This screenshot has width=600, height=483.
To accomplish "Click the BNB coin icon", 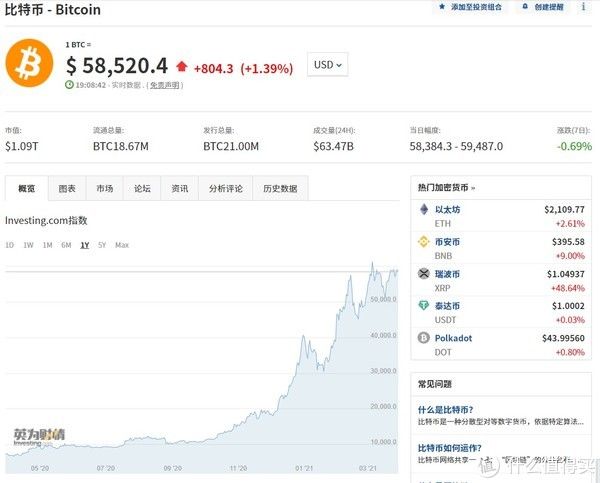I will 424,242.
